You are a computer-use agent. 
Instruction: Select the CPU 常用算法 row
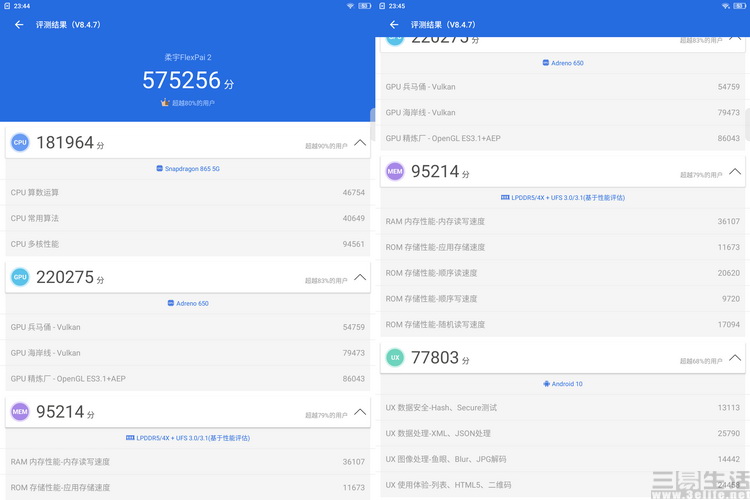point(188,218)
